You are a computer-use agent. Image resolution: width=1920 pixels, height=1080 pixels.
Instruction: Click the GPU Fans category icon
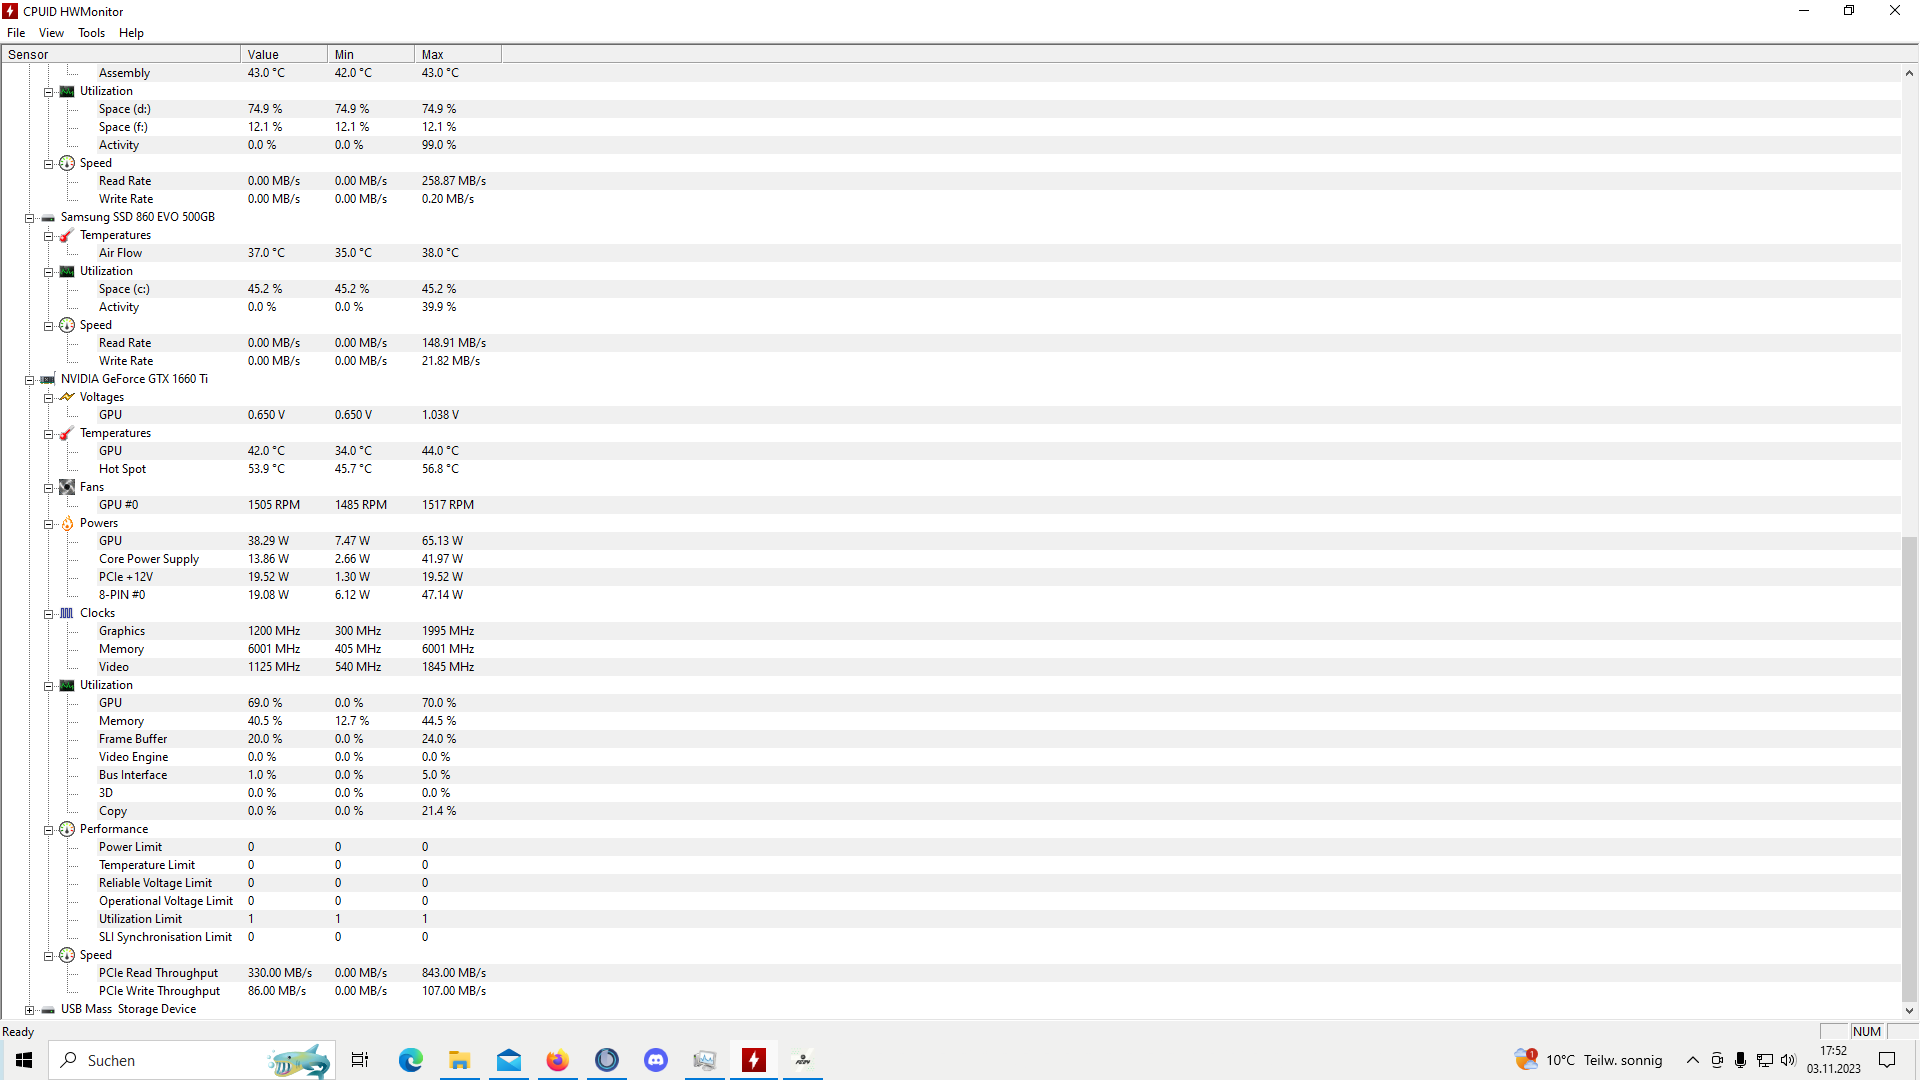(67, 487)
